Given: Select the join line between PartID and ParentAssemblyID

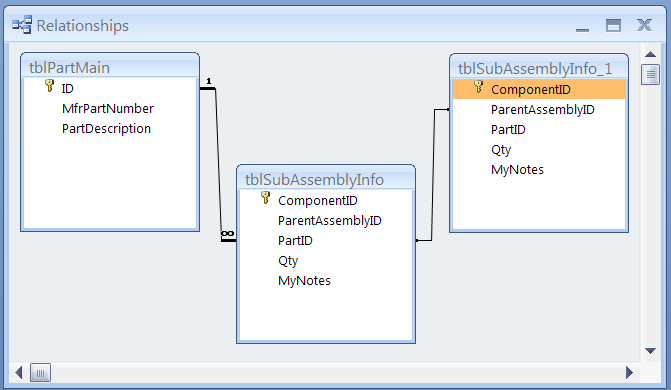Looking at the screenshot, I should 433,175.
